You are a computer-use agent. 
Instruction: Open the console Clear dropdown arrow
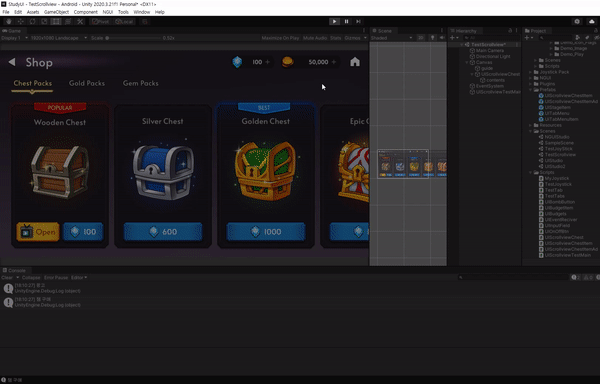[17, 278]
